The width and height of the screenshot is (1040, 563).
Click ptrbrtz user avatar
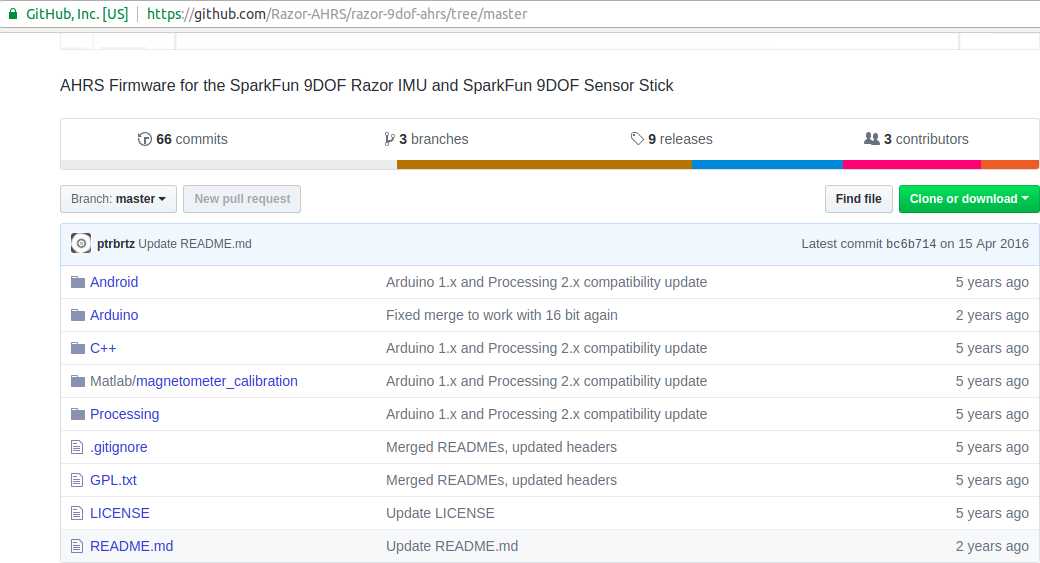(x=81, y=243)
